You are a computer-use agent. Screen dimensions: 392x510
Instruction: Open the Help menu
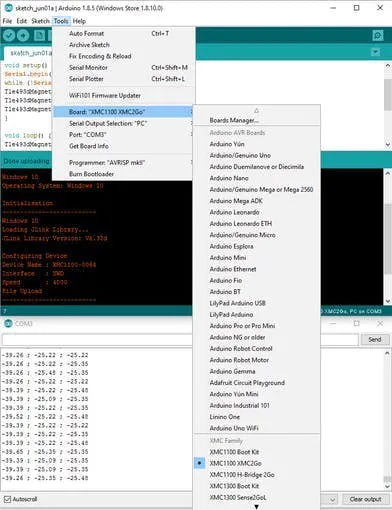click(x=79, y=21)
